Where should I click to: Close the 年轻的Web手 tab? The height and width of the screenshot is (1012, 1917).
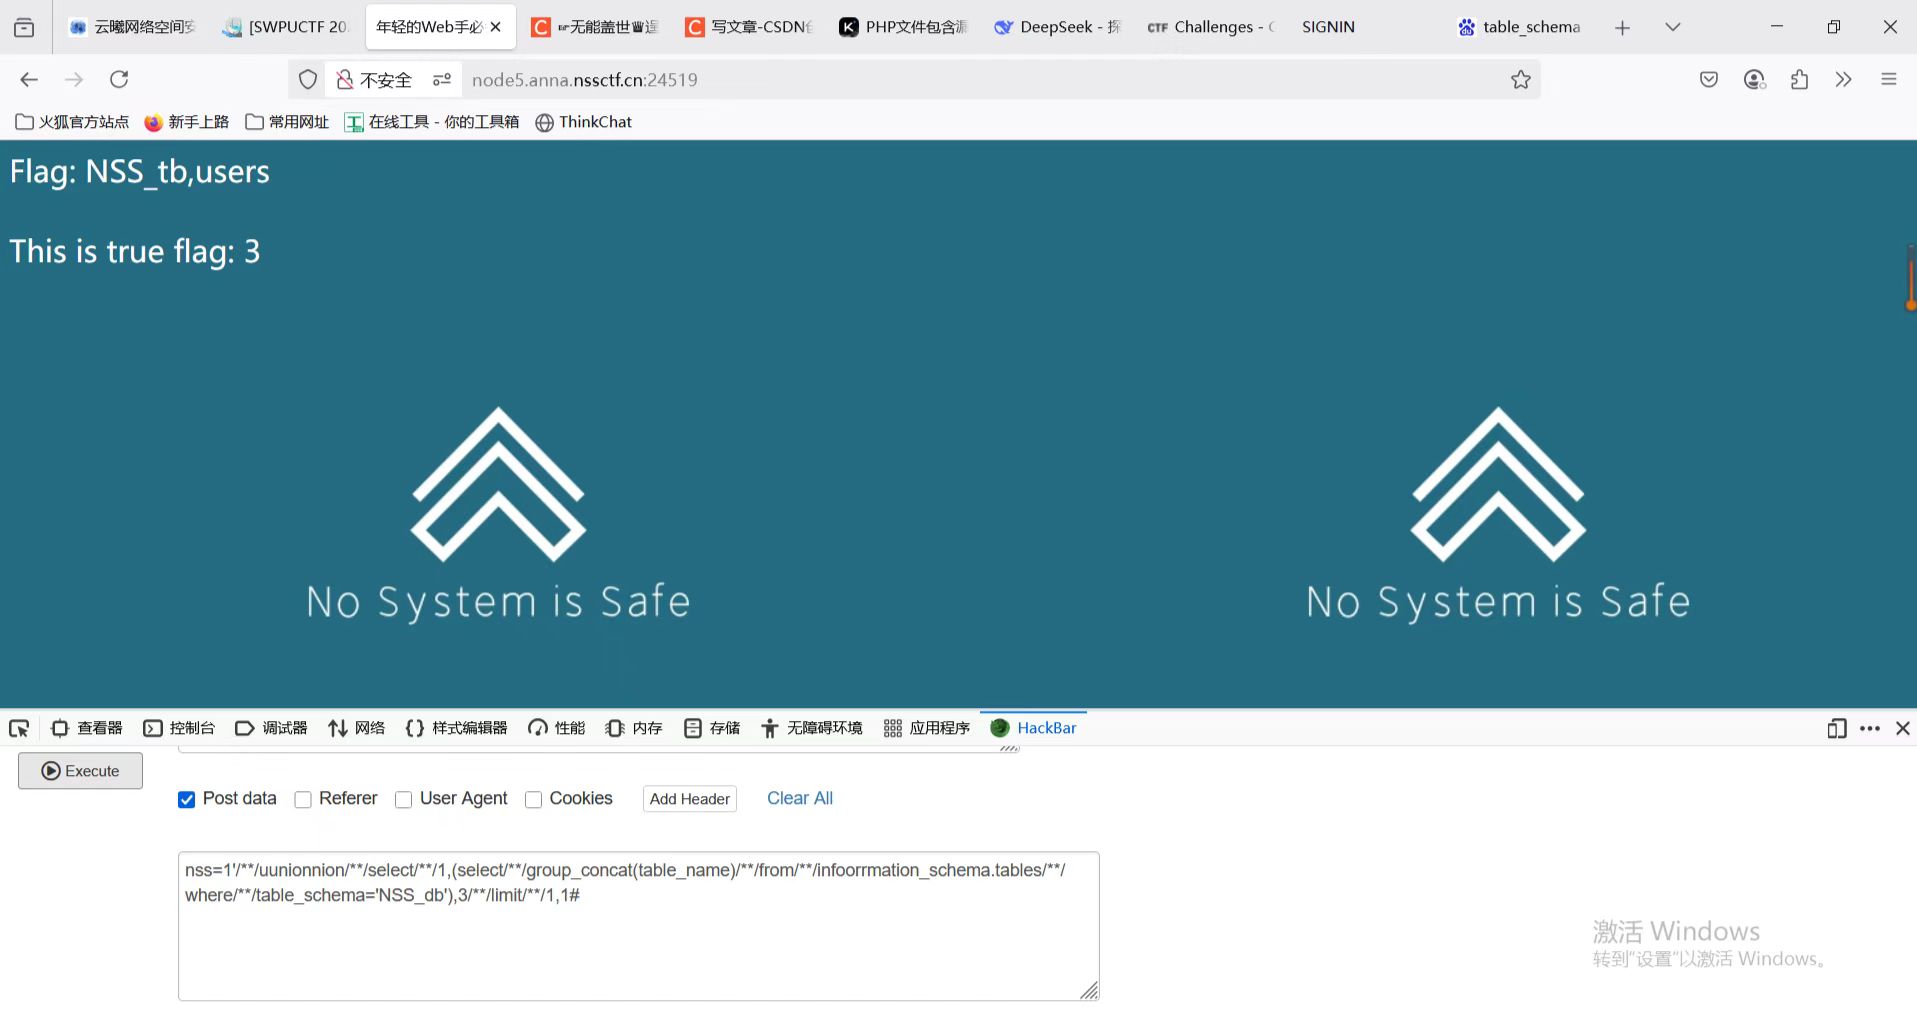pos(496,27)
